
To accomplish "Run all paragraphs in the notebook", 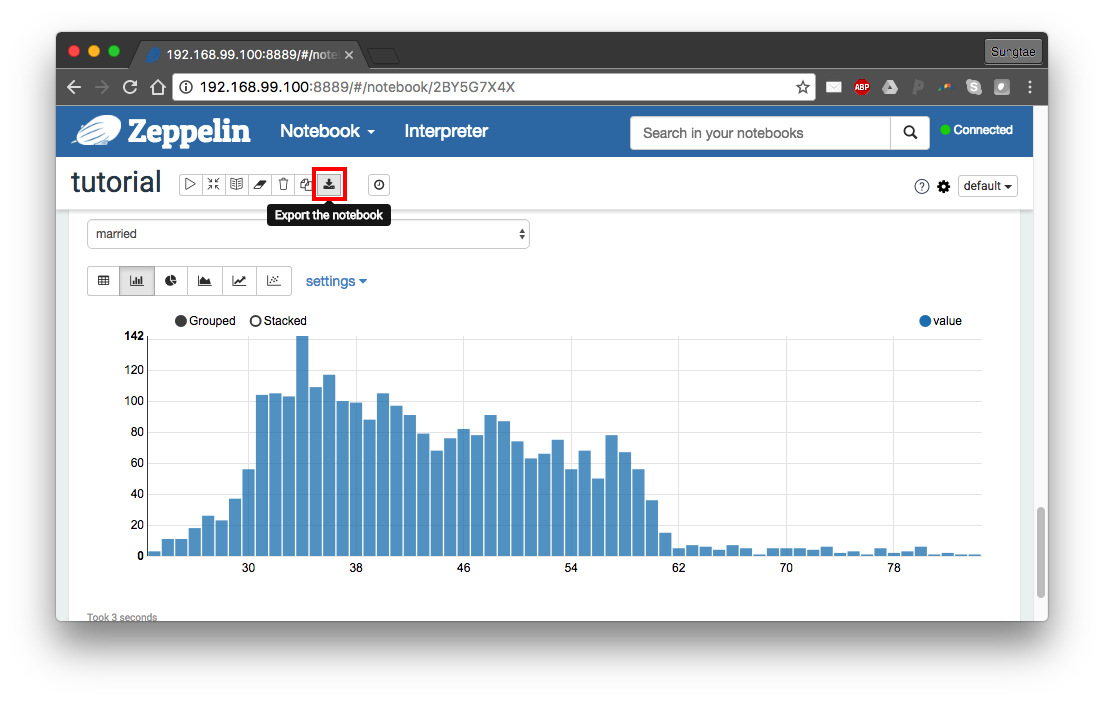I will click(190, 185).
